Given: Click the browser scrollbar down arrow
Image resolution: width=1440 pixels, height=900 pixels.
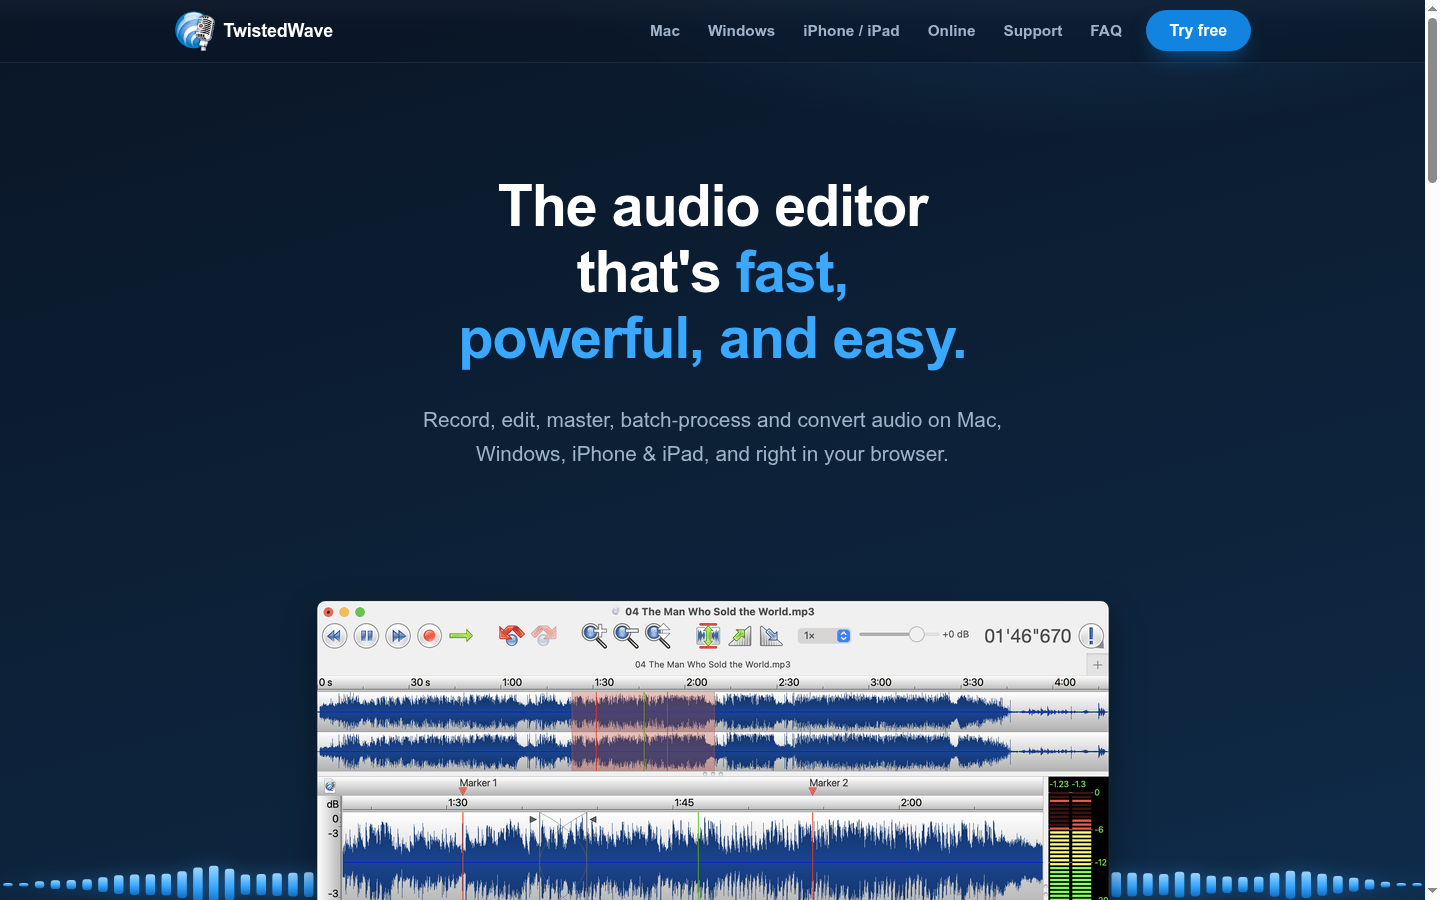Looking at the screenshot, I should (x=1432, y=891).
